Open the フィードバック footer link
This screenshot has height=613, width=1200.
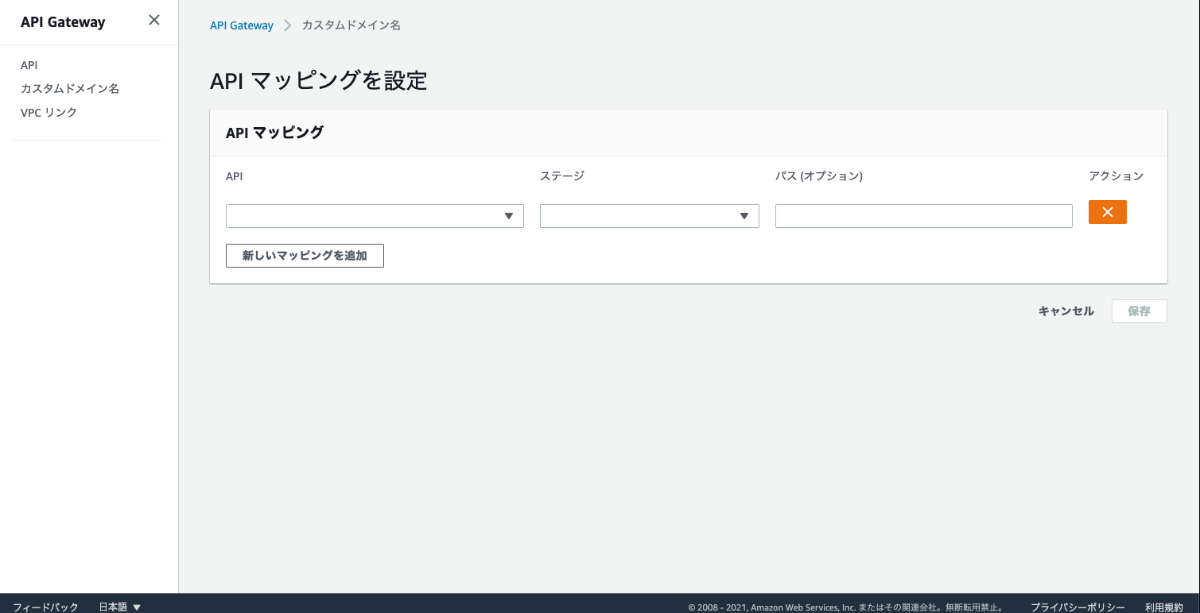[45, 606]
